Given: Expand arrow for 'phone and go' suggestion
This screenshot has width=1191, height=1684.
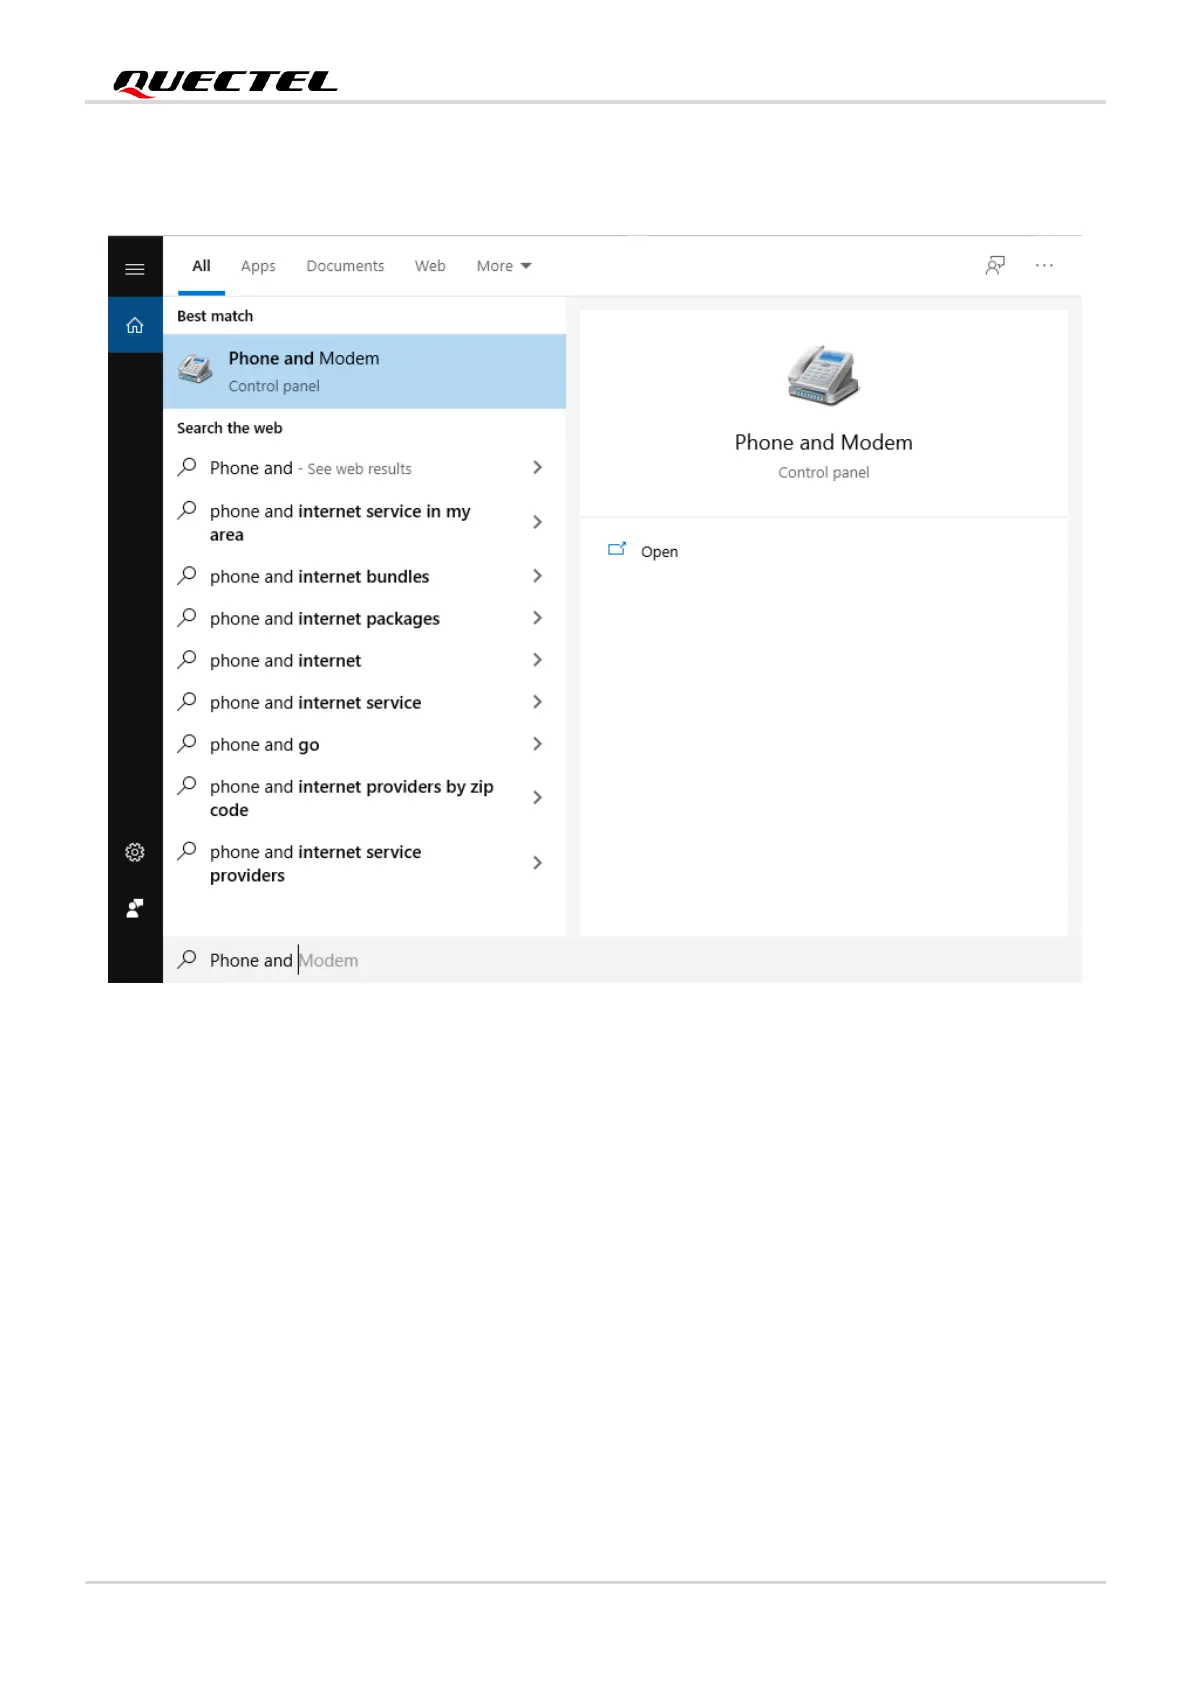Looking at the screenshot, I should 537,744.
